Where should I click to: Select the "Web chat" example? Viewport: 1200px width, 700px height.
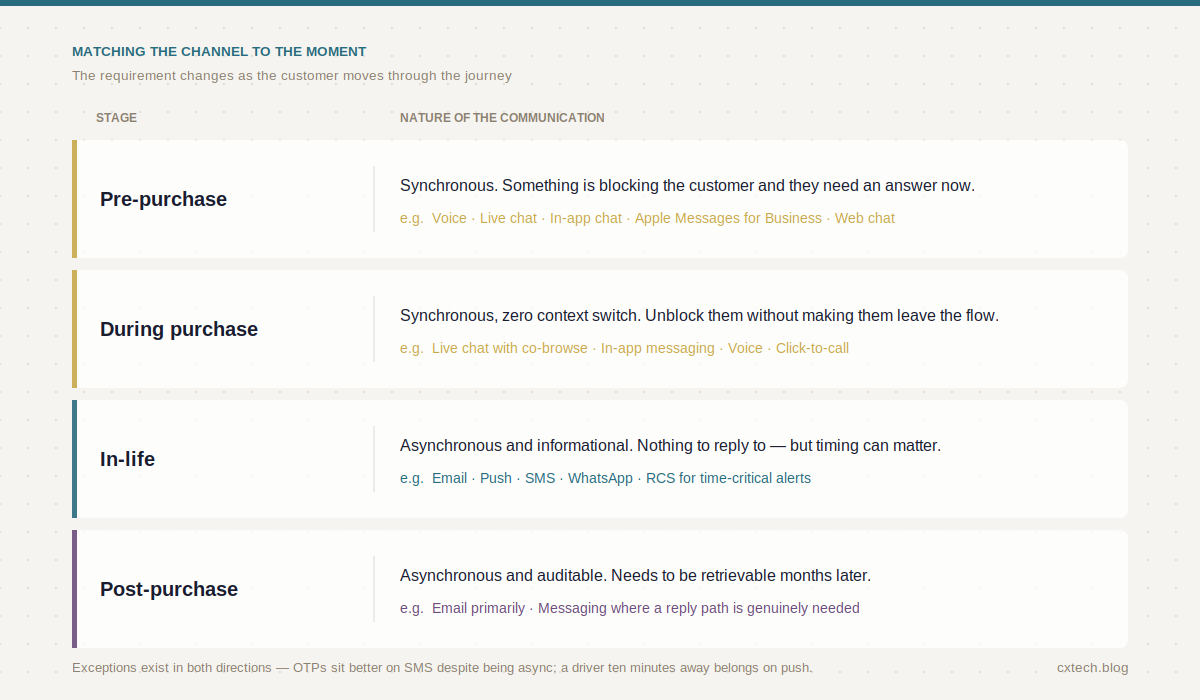point(865,218)
